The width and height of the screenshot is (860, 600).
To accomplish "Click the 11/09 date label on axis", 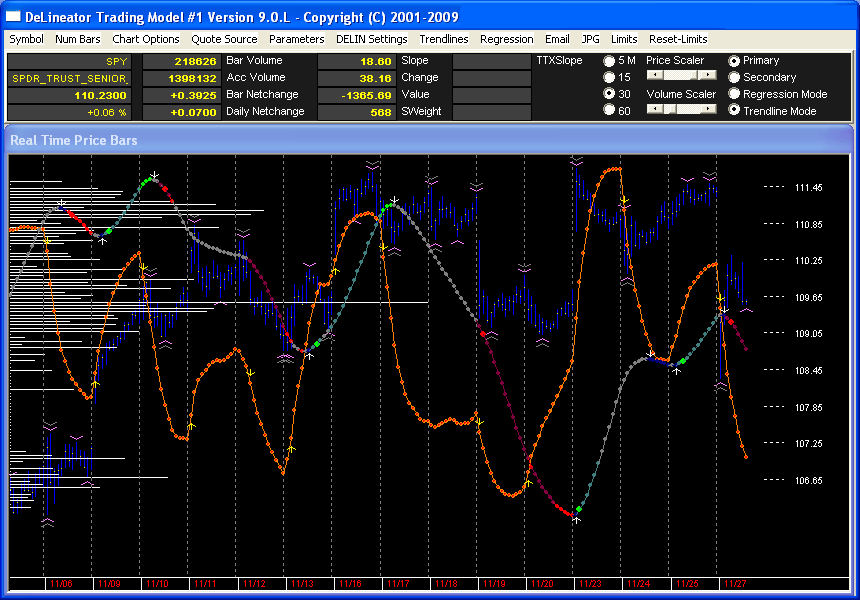I will pyautogui.click(x=109, y=584).
